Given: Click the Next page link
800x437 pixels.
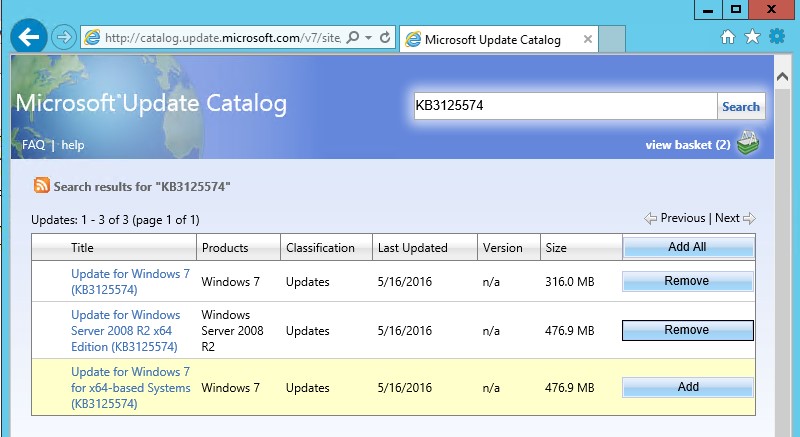Looking at the screenshot, I should 727,218.
